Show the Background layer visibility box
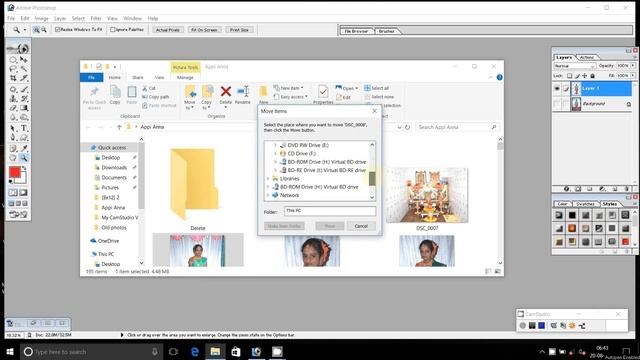 click(557, 104)
